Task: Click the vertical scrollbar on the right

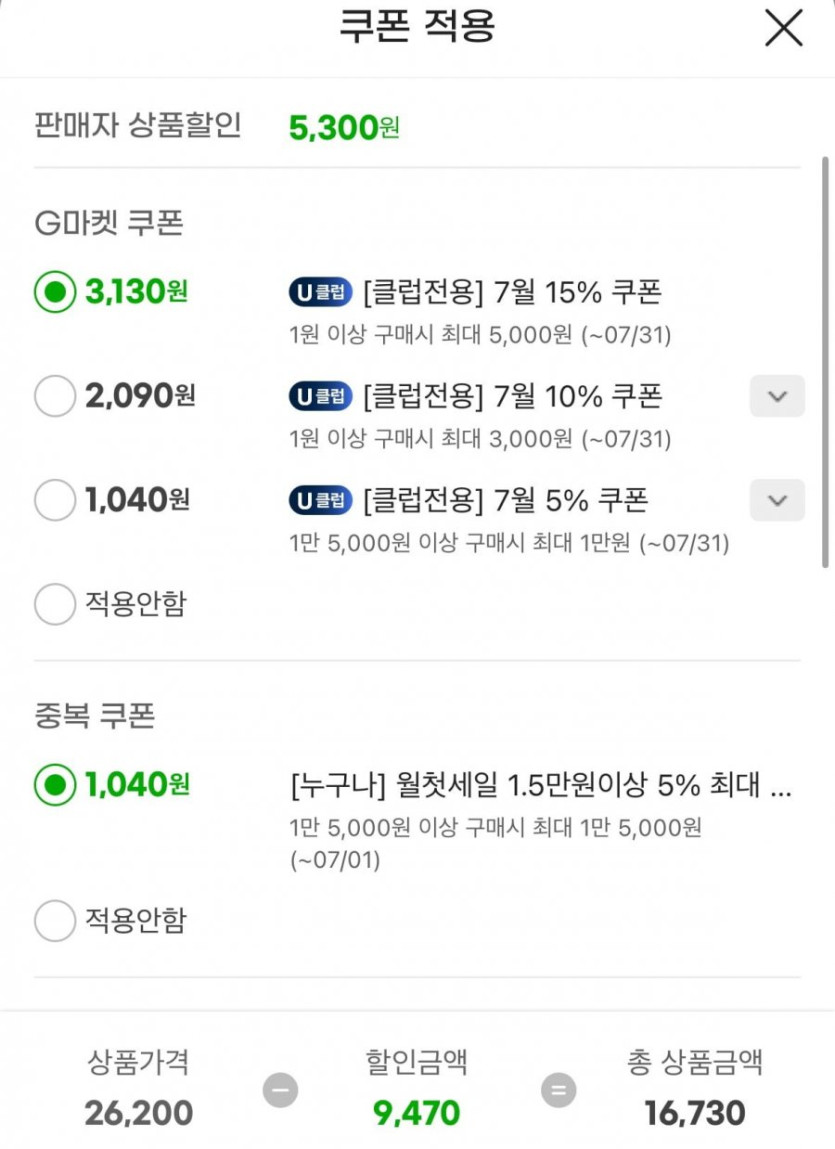Action: 825,360
